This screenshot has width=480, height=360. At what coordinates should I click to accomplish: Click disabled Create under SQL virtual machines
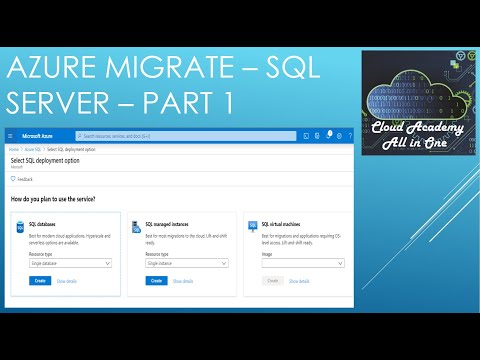click(x=273, y=281)
